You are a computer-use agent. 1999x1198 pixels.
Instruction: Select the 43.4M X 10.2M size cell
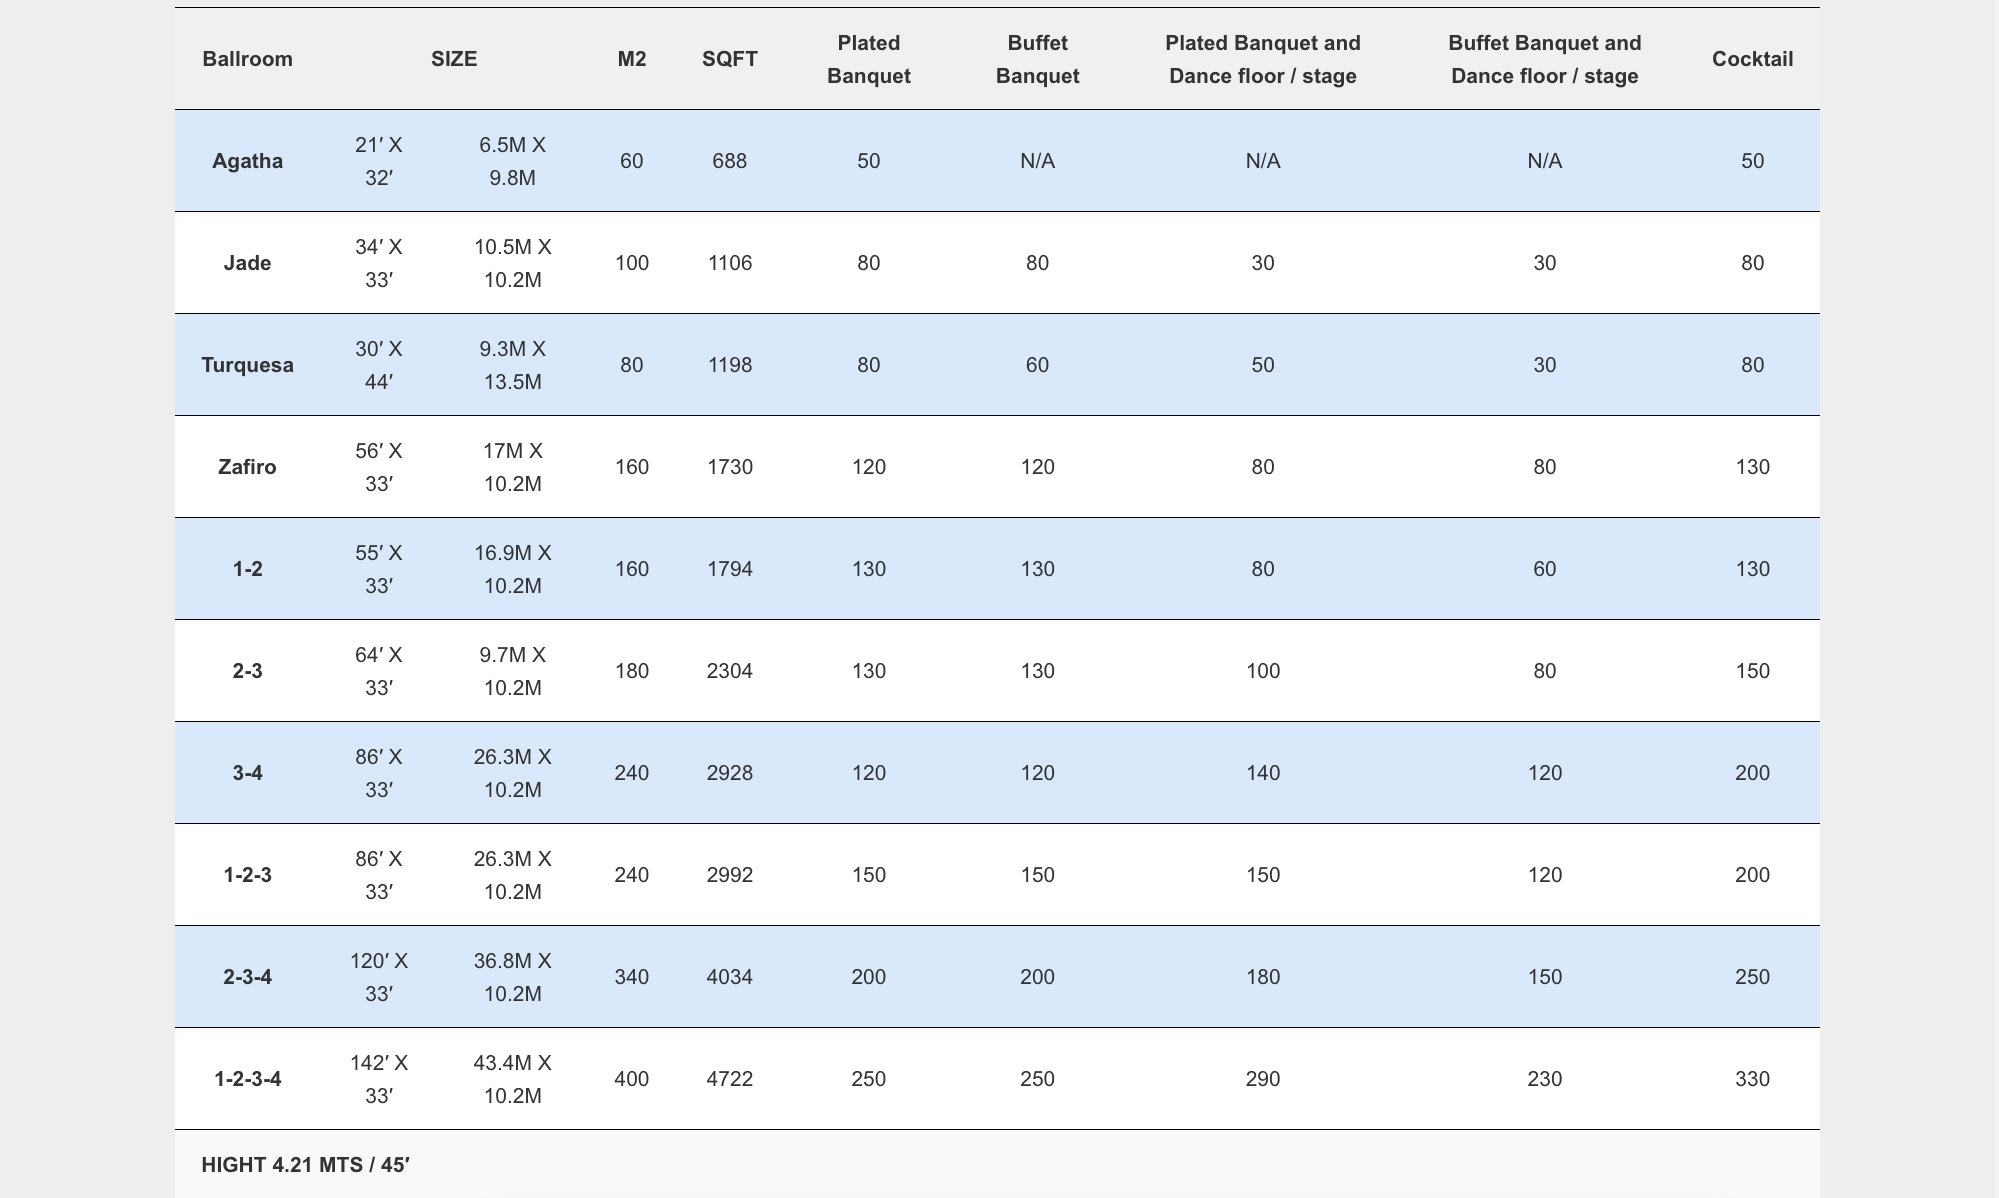[512, 1079]
